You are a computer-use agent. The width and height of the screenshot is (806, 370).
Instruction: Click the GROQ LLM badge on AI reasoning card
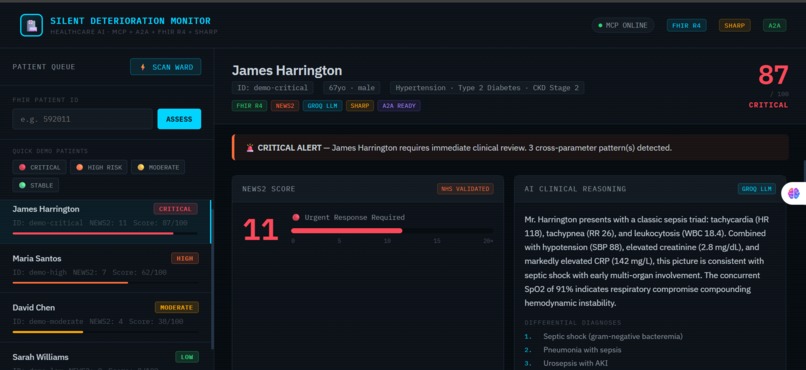(757, 189)
